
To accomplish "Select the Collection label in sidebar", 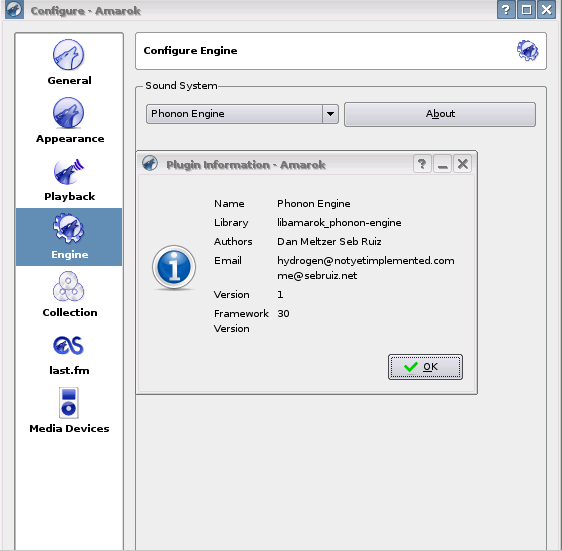I will 70,313.
